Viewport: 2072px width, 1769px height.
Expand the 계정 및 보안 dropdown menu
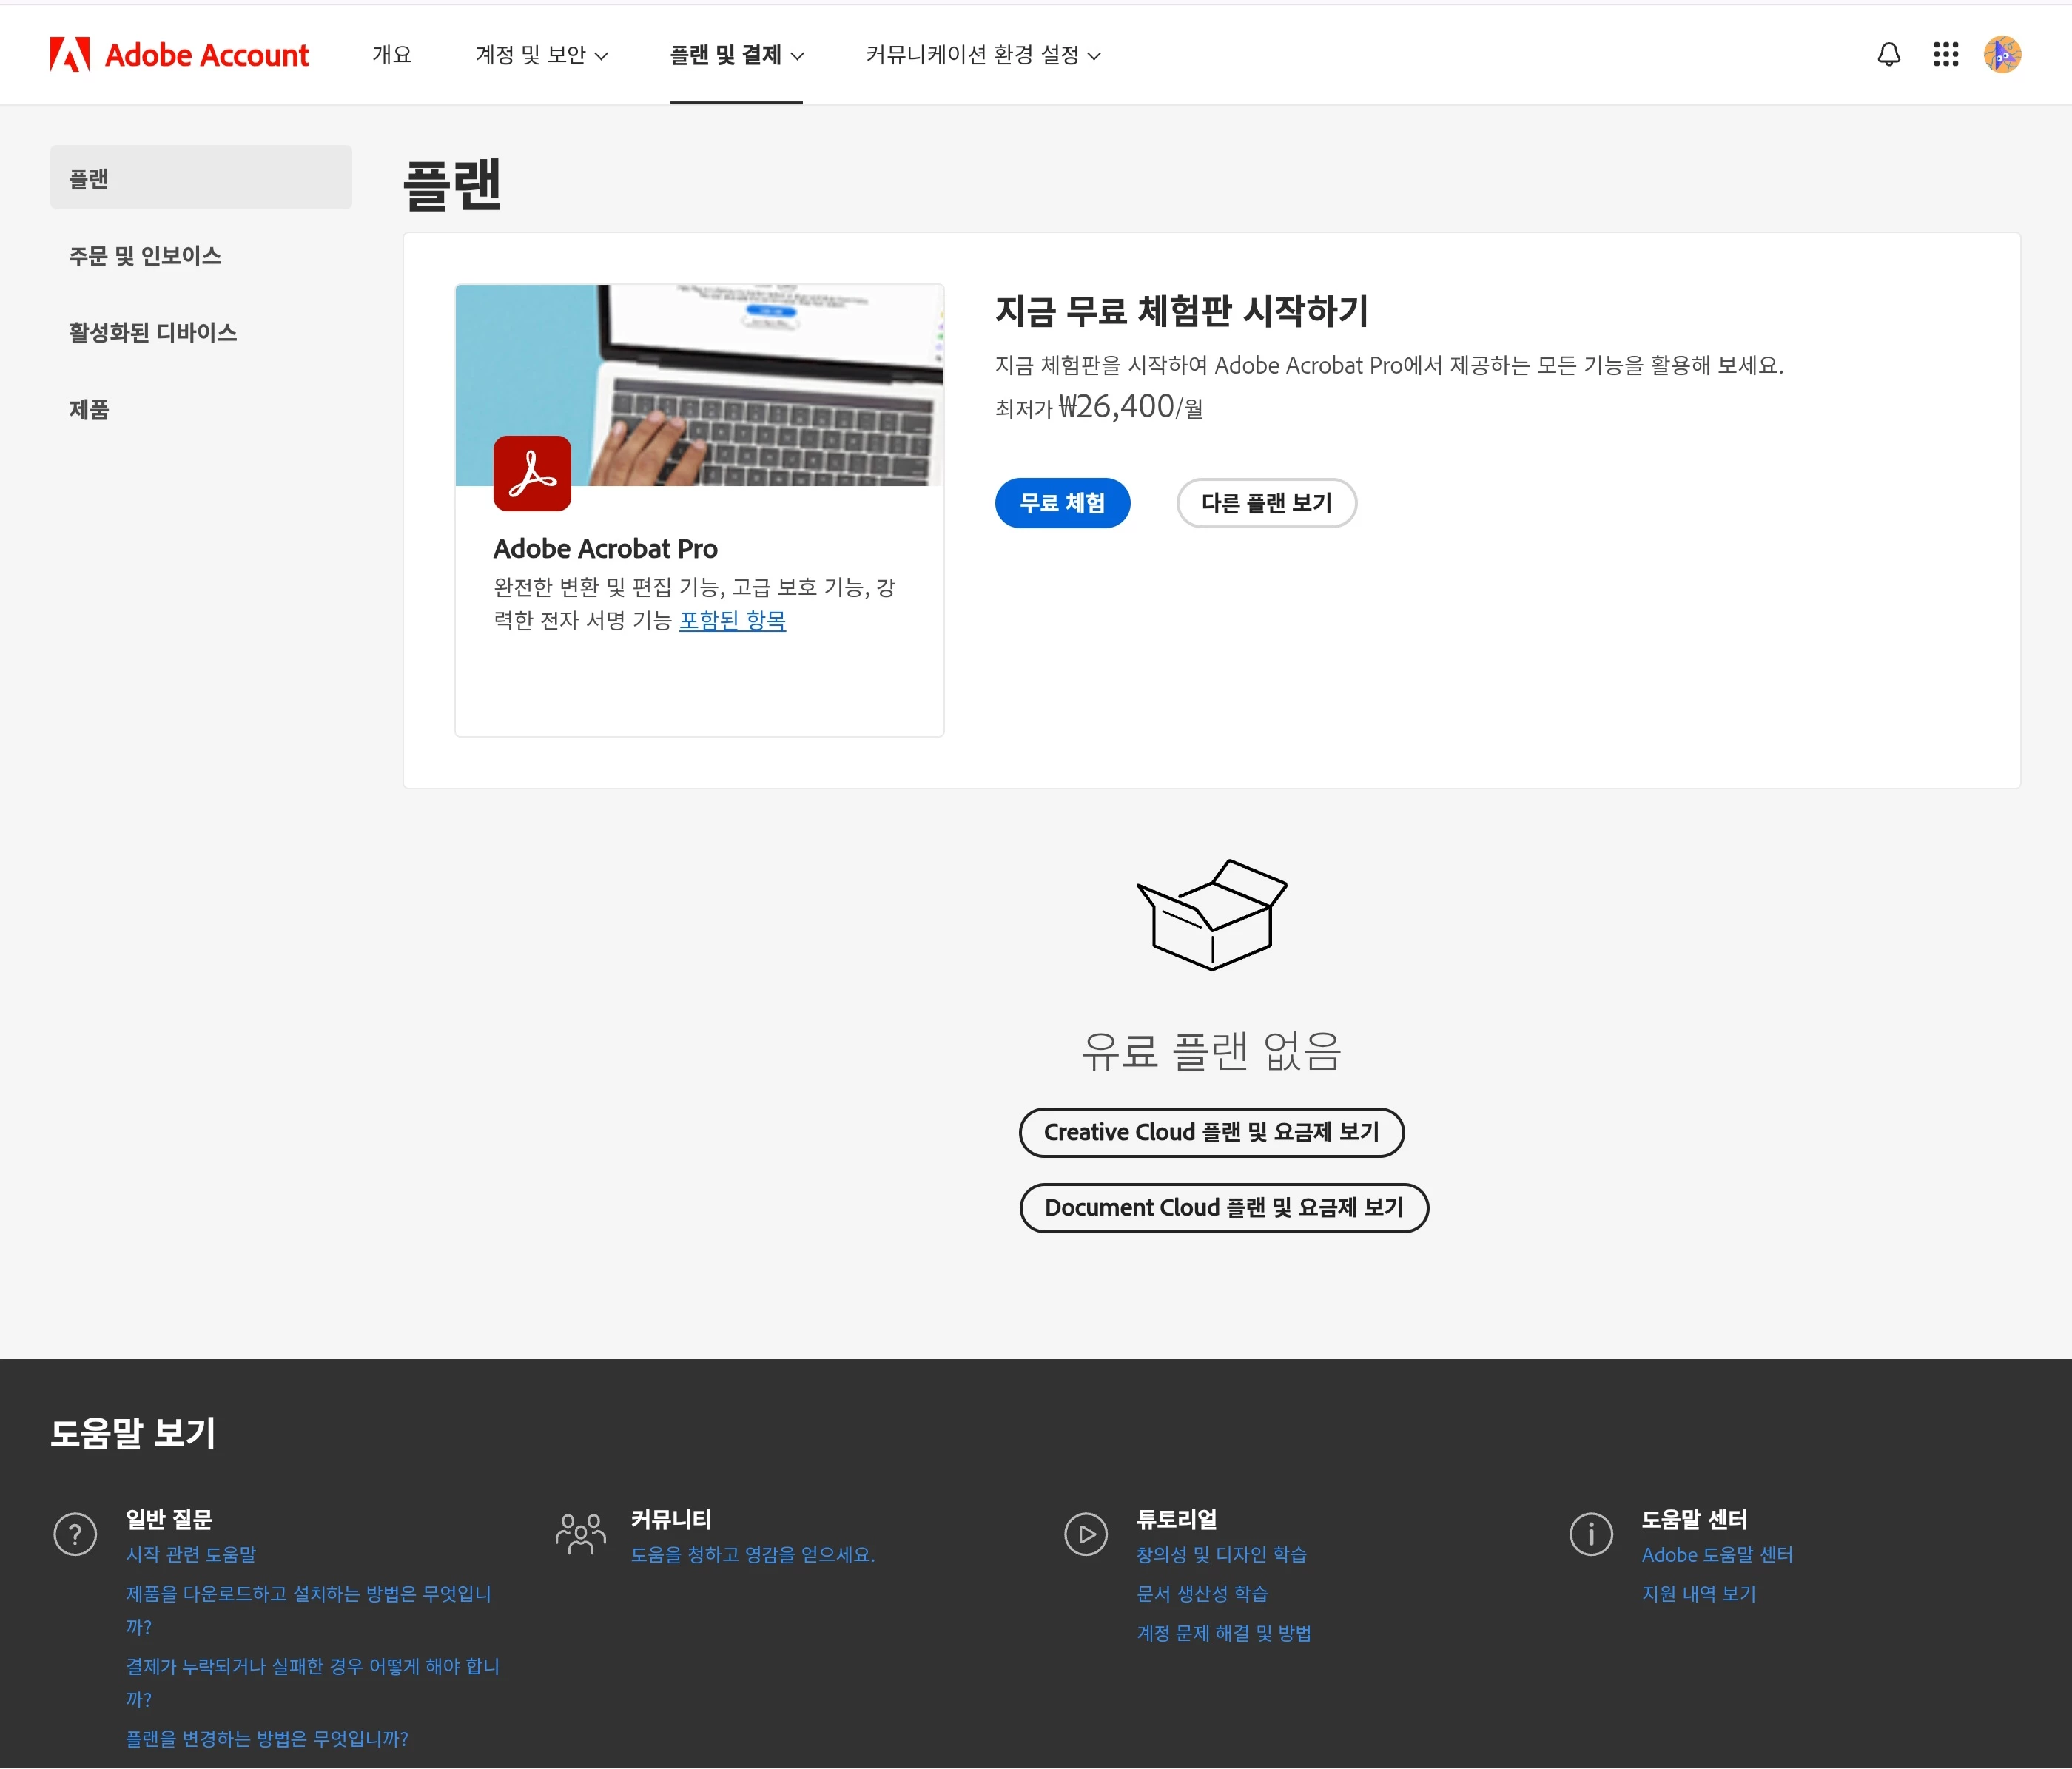pos(541,55)
